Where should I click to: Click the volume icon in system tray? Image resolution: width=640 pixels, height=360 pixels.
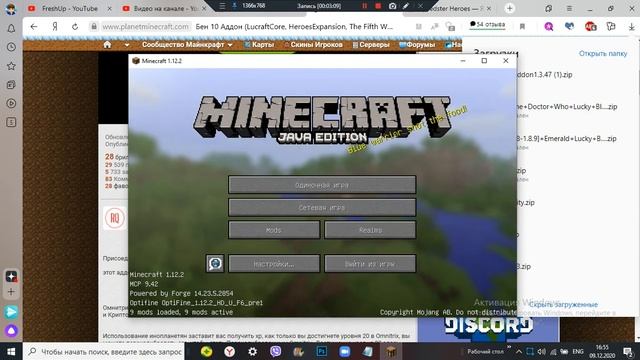(542, 351)
